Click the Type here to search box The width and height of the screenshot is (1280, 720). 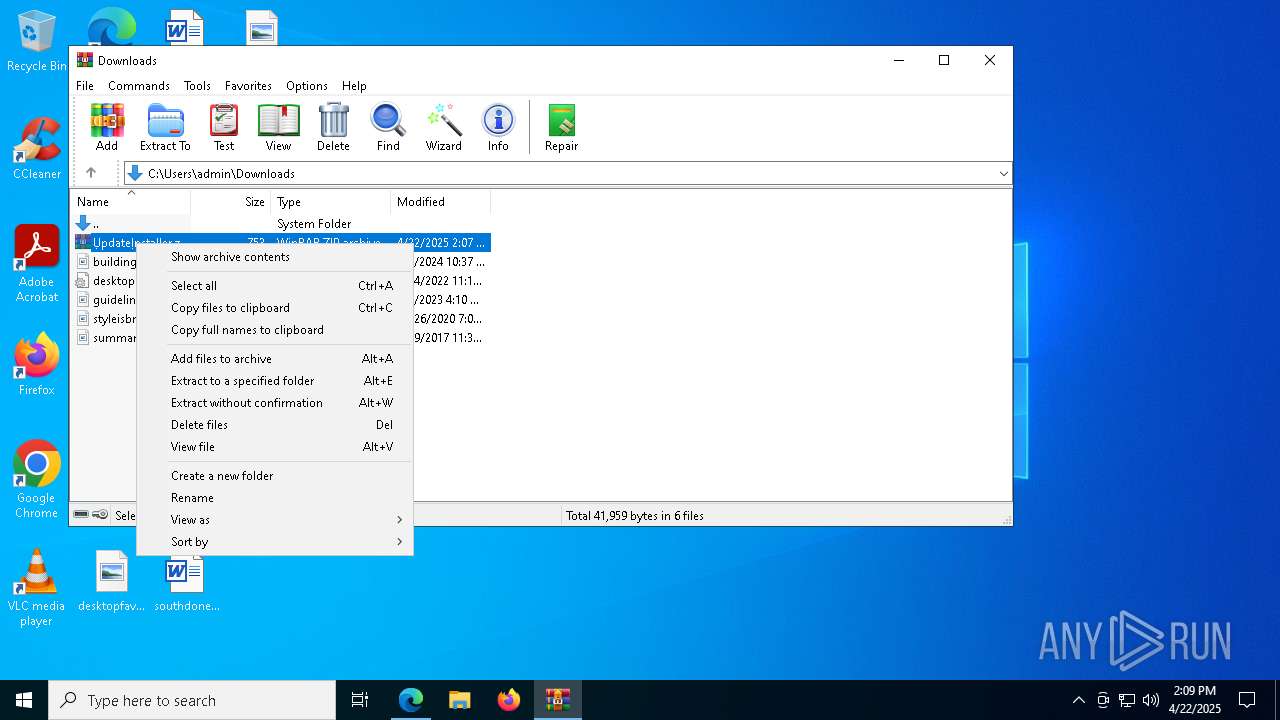pos(192,700)
